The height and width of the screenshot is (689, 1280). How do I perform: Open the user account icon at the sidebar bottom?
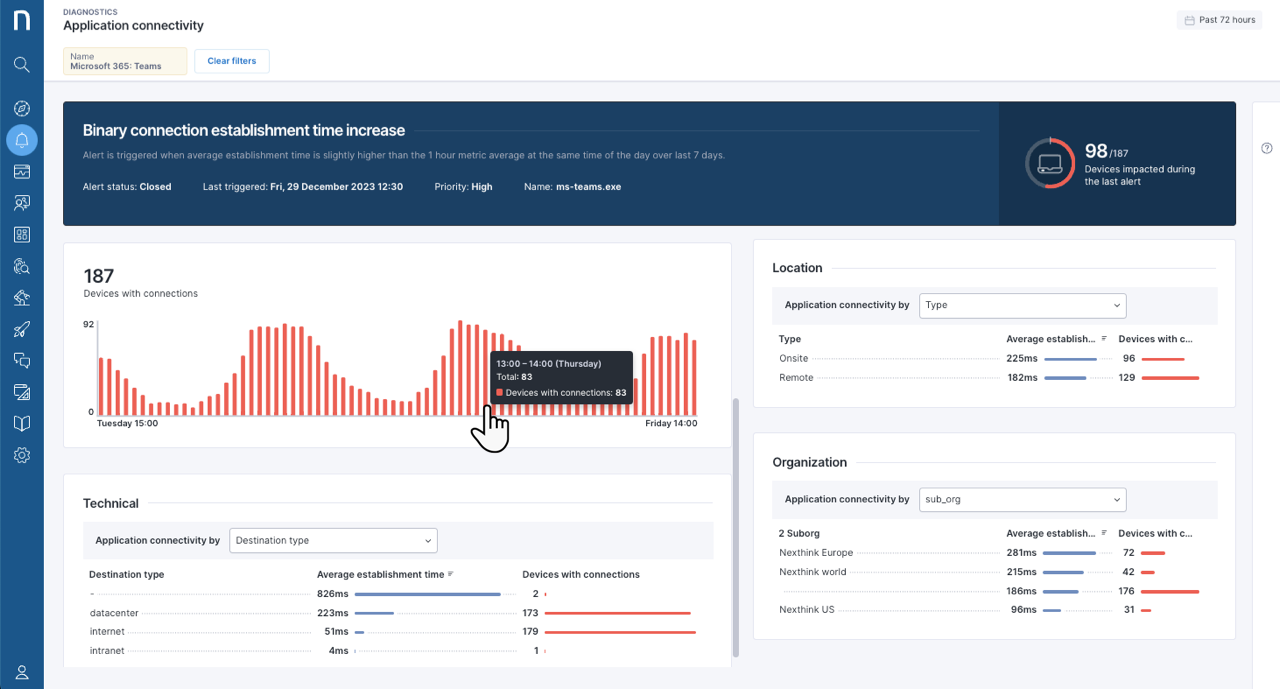tap(21, 672)
